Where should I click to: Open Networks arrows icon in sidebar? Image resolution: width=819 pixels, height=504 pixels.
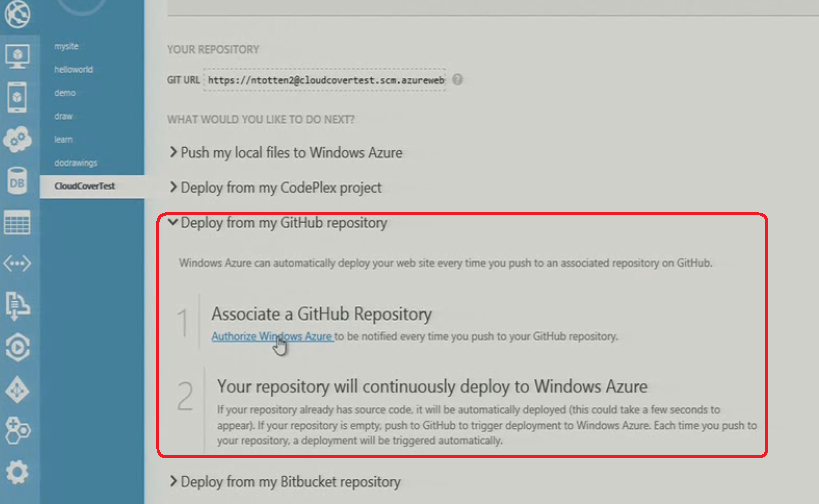pos(17,263)
